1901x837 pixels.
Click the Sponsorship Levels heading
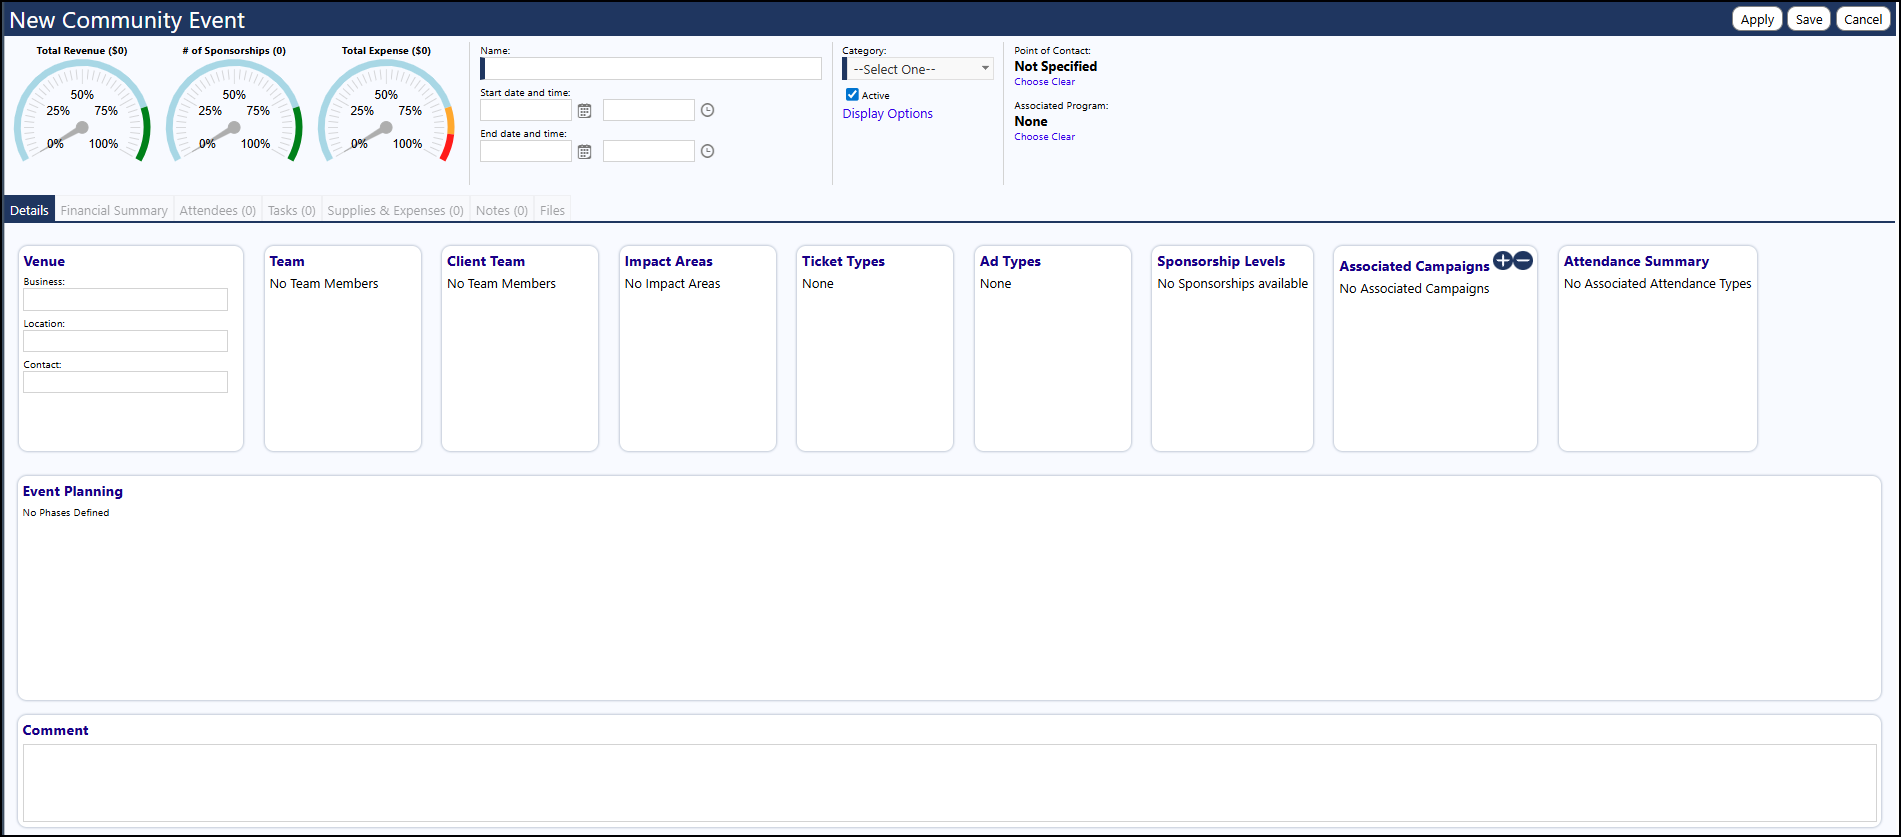coord(1221,261)
